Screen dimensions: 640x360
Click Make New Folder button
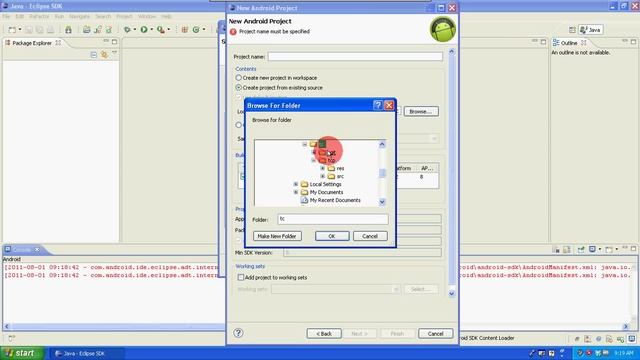point(277,236)
